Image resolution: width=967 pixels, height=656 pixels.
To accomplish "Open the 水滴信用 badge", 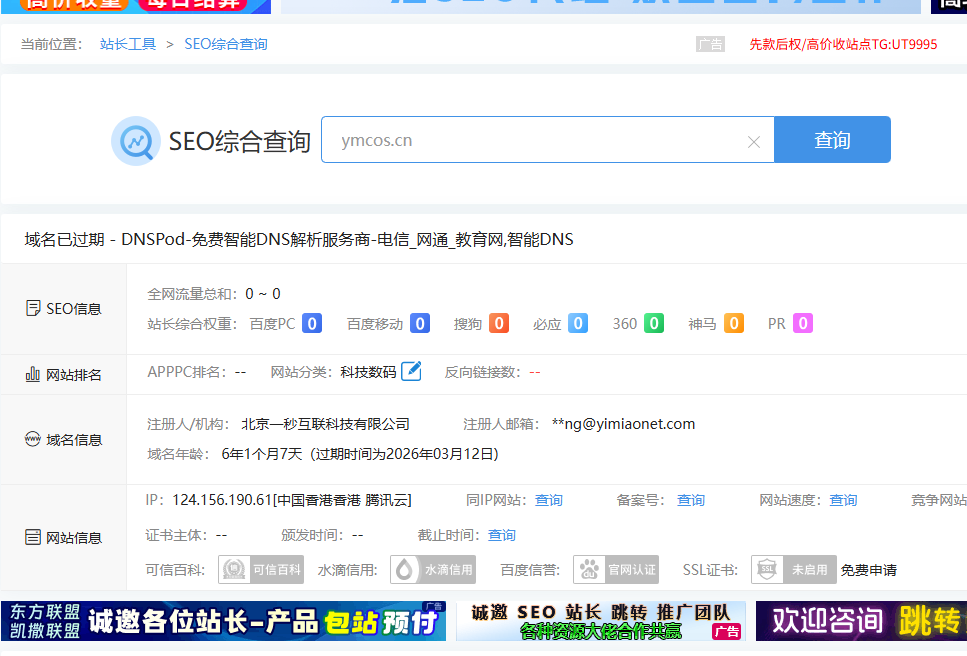I will click(433, 570).
